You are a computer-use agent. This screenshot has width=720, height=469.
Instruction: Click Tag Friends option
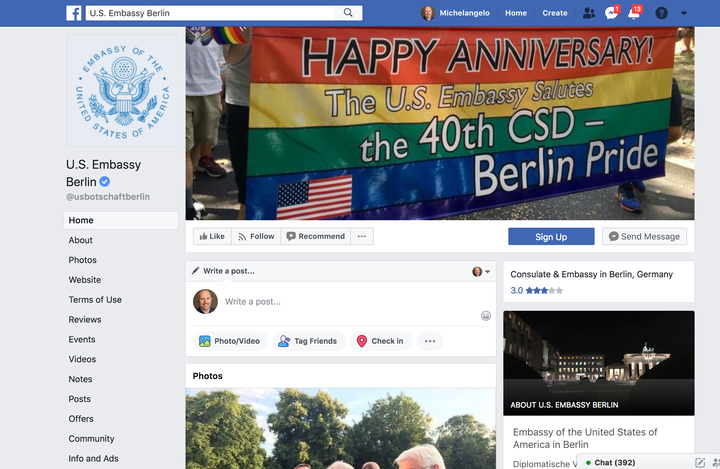point(309,341)
